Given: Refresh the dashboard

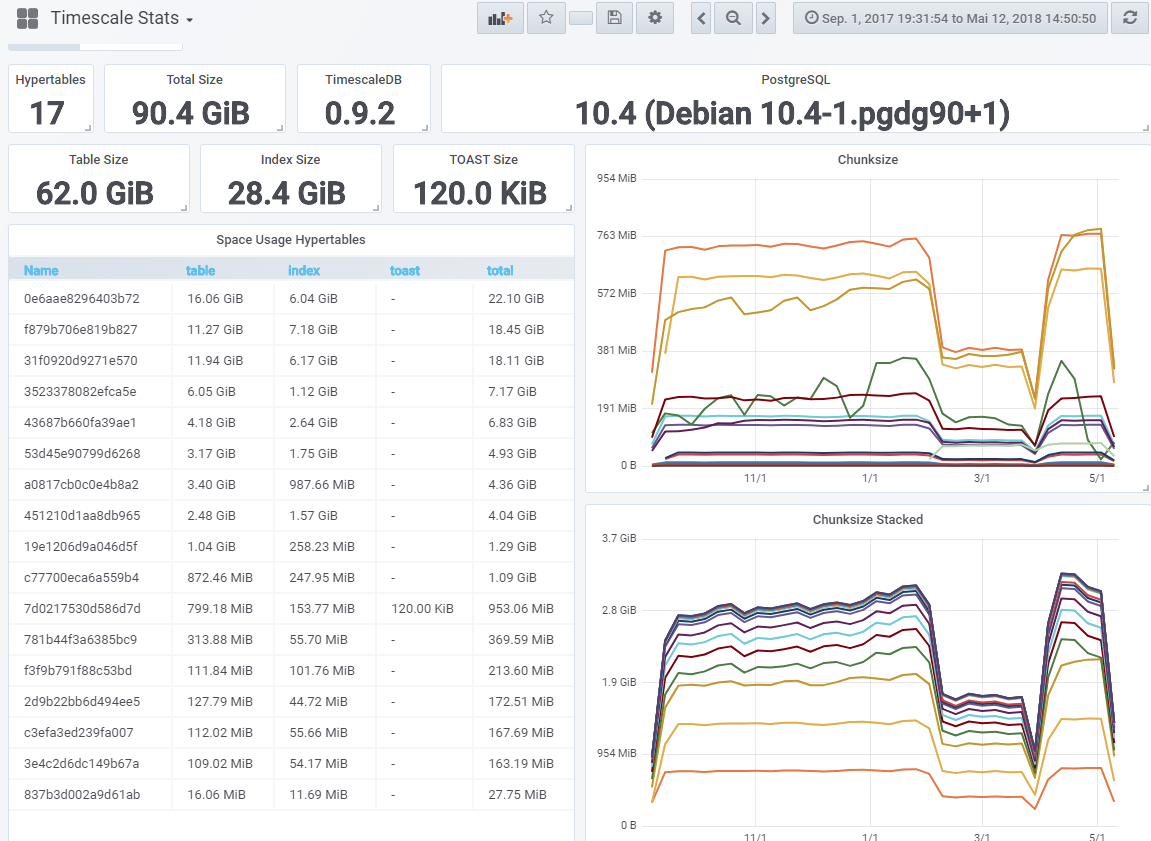Looking at the screenshot, I should pyautogui.click(x=1130, y=18).
